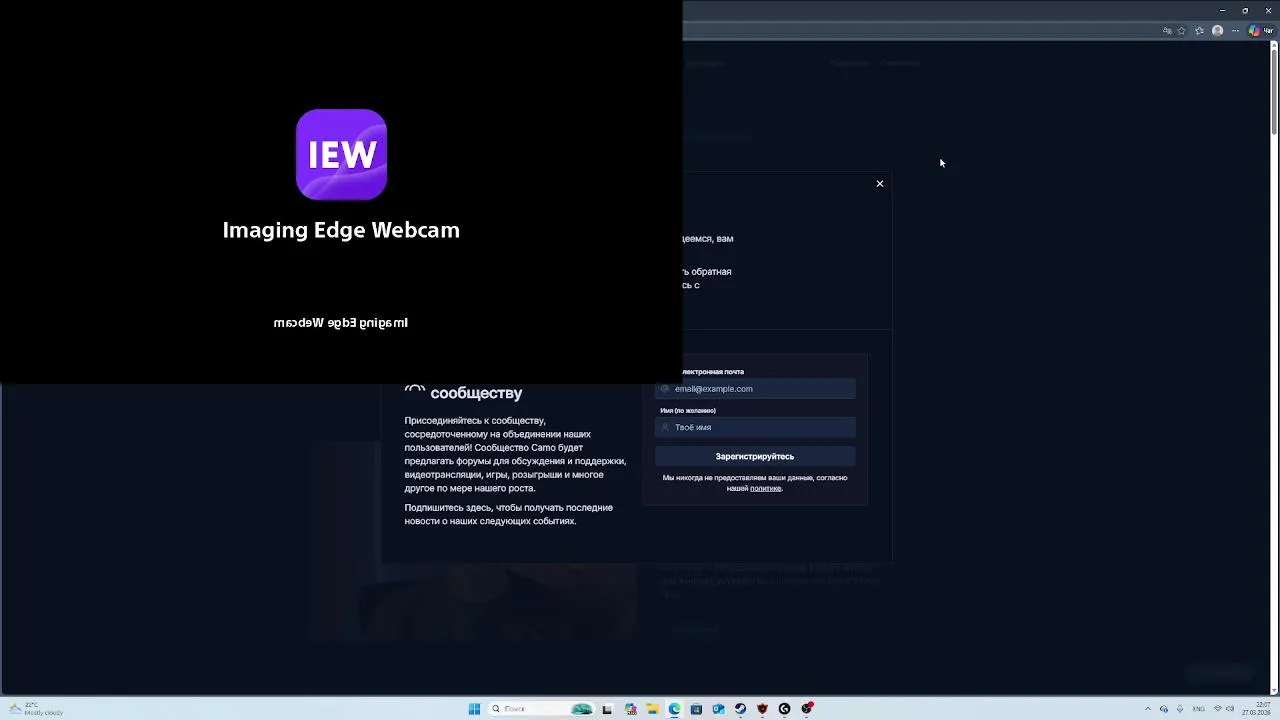Open the Windows Start menu

coord(474,709)
